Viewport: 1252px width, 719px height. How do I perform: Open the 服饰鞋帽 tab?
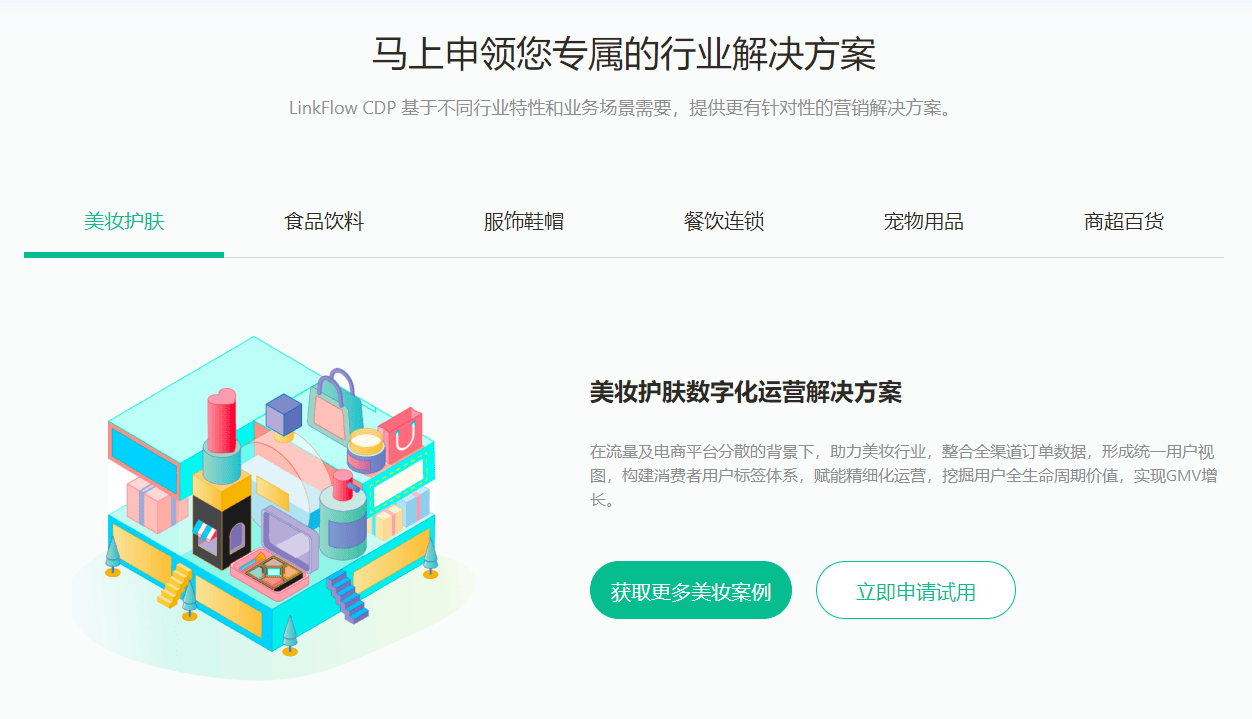click(x=524, y=221)
